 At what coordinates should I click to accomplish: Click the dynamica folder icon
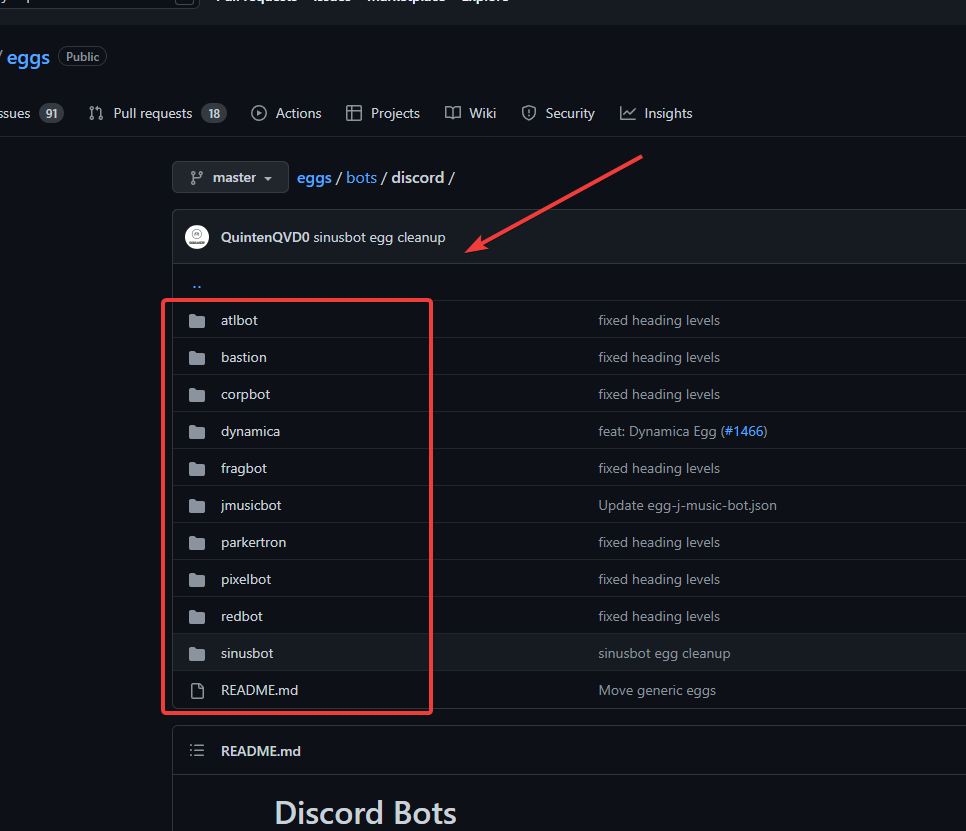(x=197, y=432)
